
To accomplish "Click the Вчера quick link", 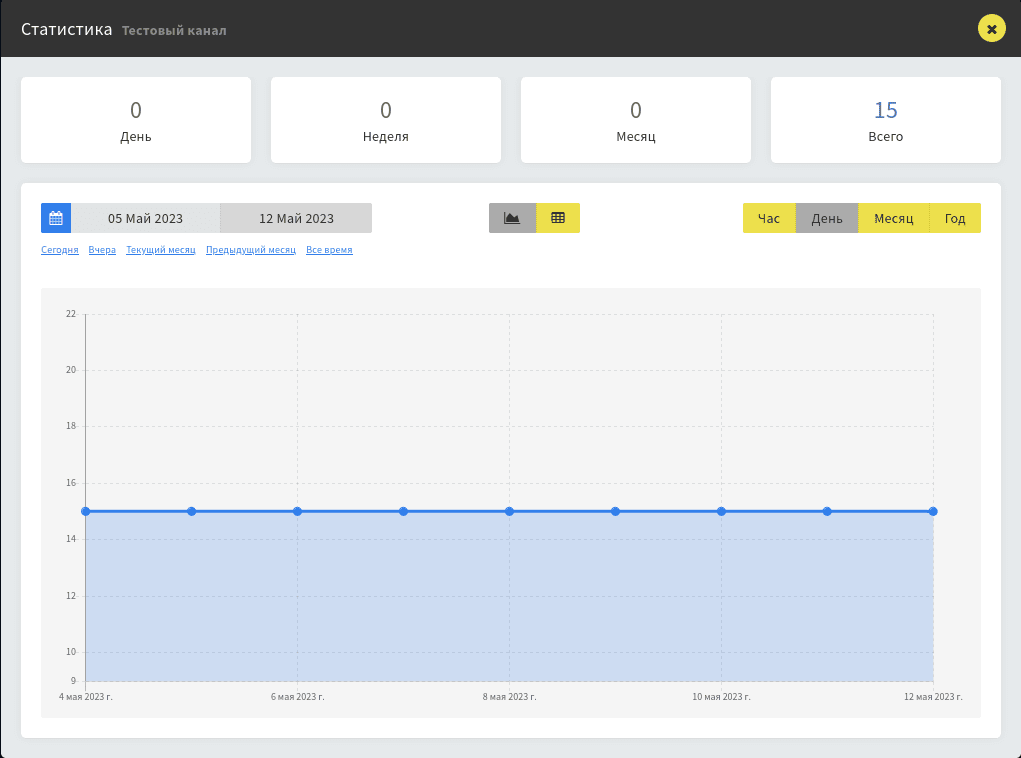I will click(x=102, y=250).
